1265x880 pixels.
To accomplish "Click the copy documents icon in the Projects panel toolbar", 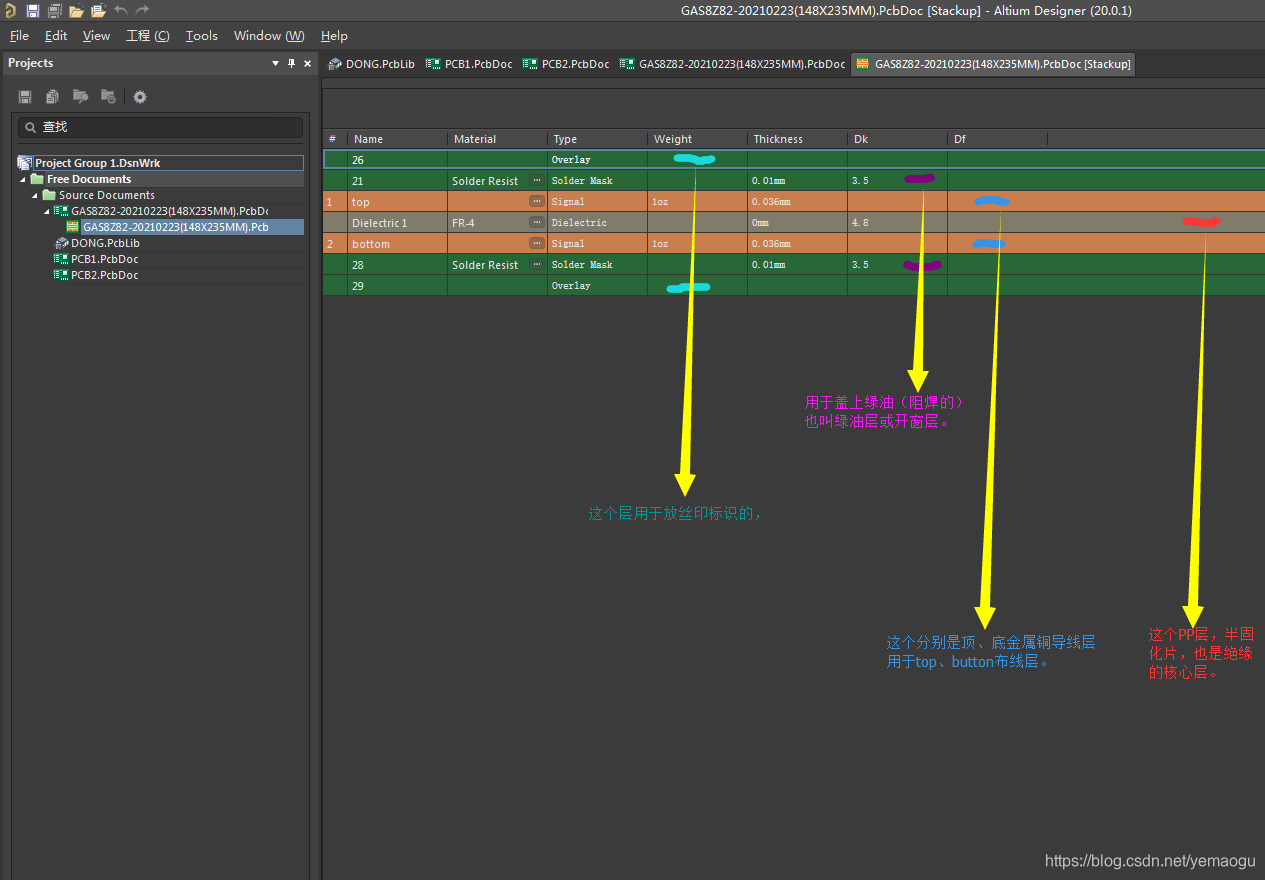I will pyautogui.click(x=52, y=97).
